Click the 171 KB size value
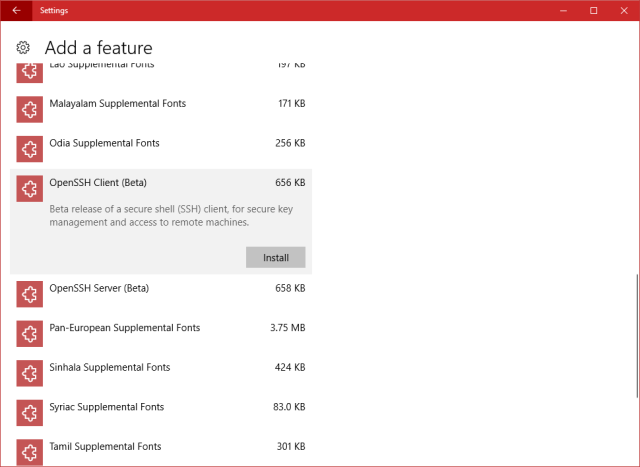 291,104
